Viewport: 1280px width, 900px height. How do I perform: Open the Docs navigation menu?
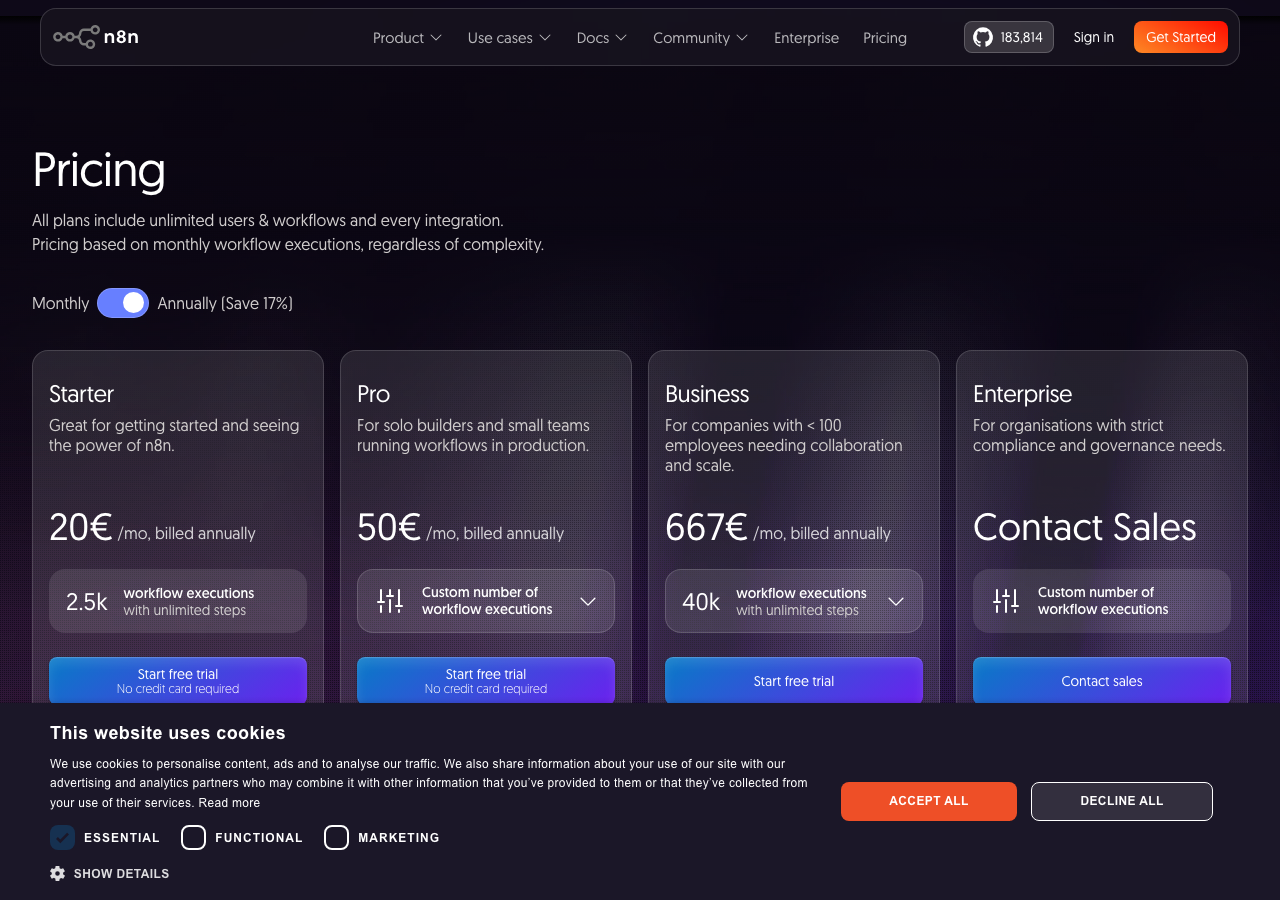601,38
